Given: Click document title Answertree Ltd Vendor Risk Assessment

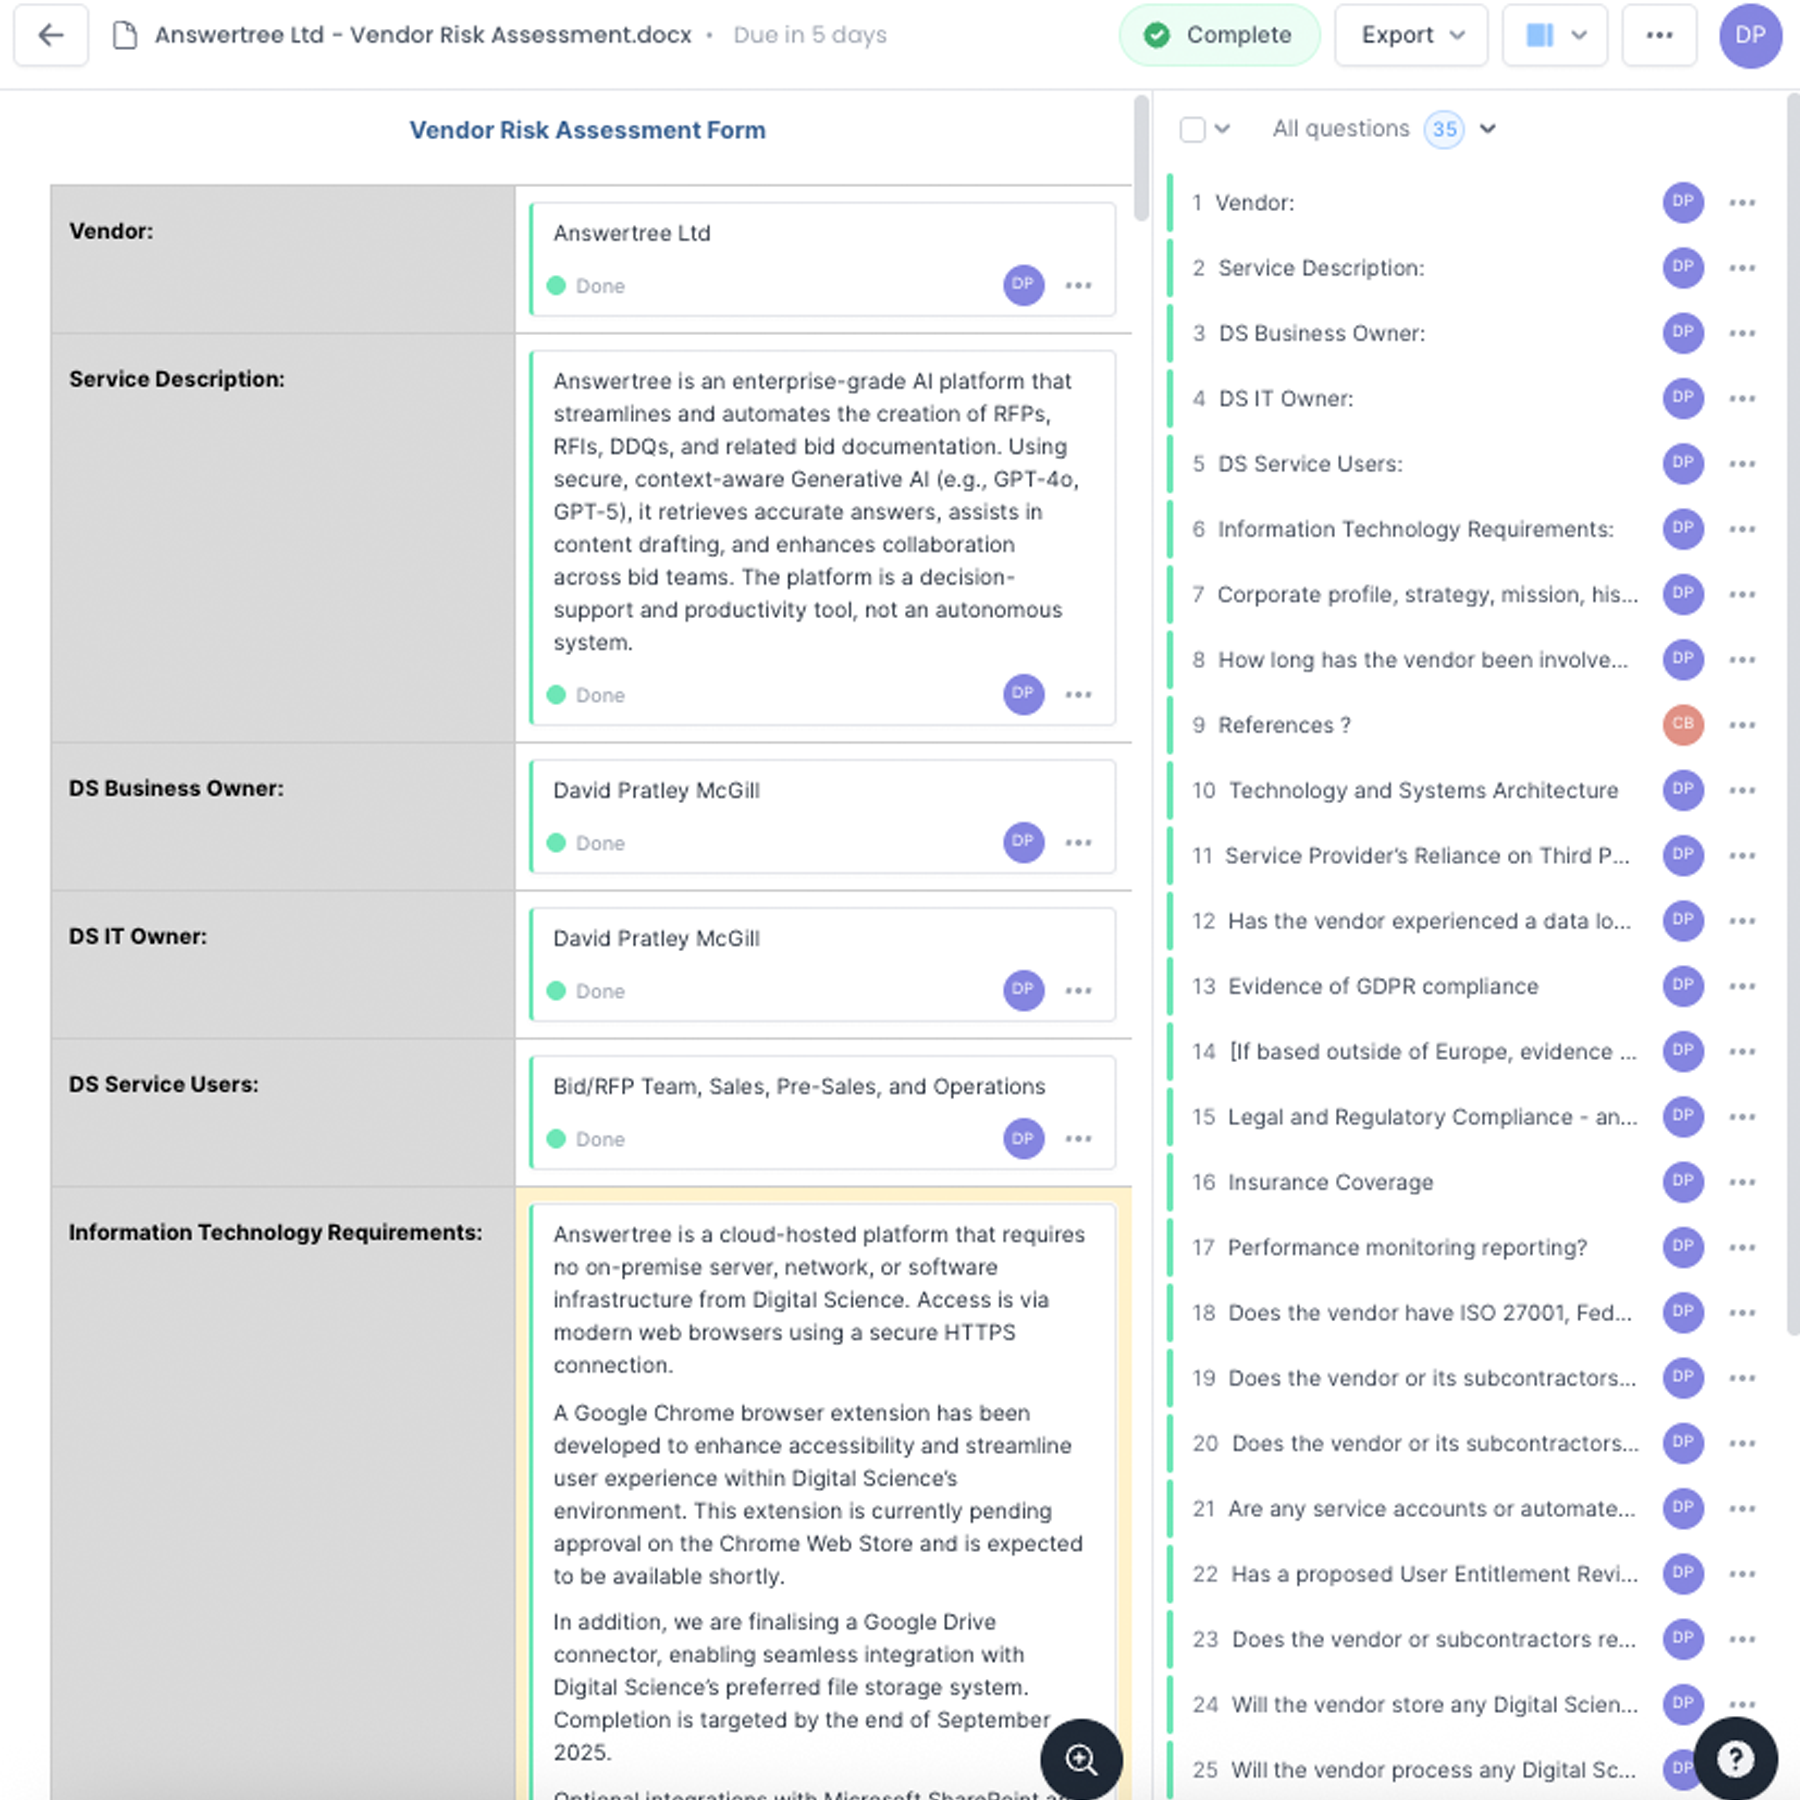Looking at the screenshot, I should point(423,35).
